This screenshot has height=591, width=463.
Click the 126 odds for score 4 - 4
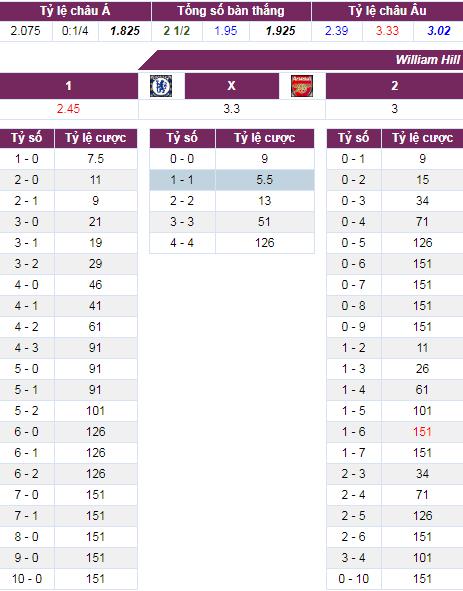point(265,243)
